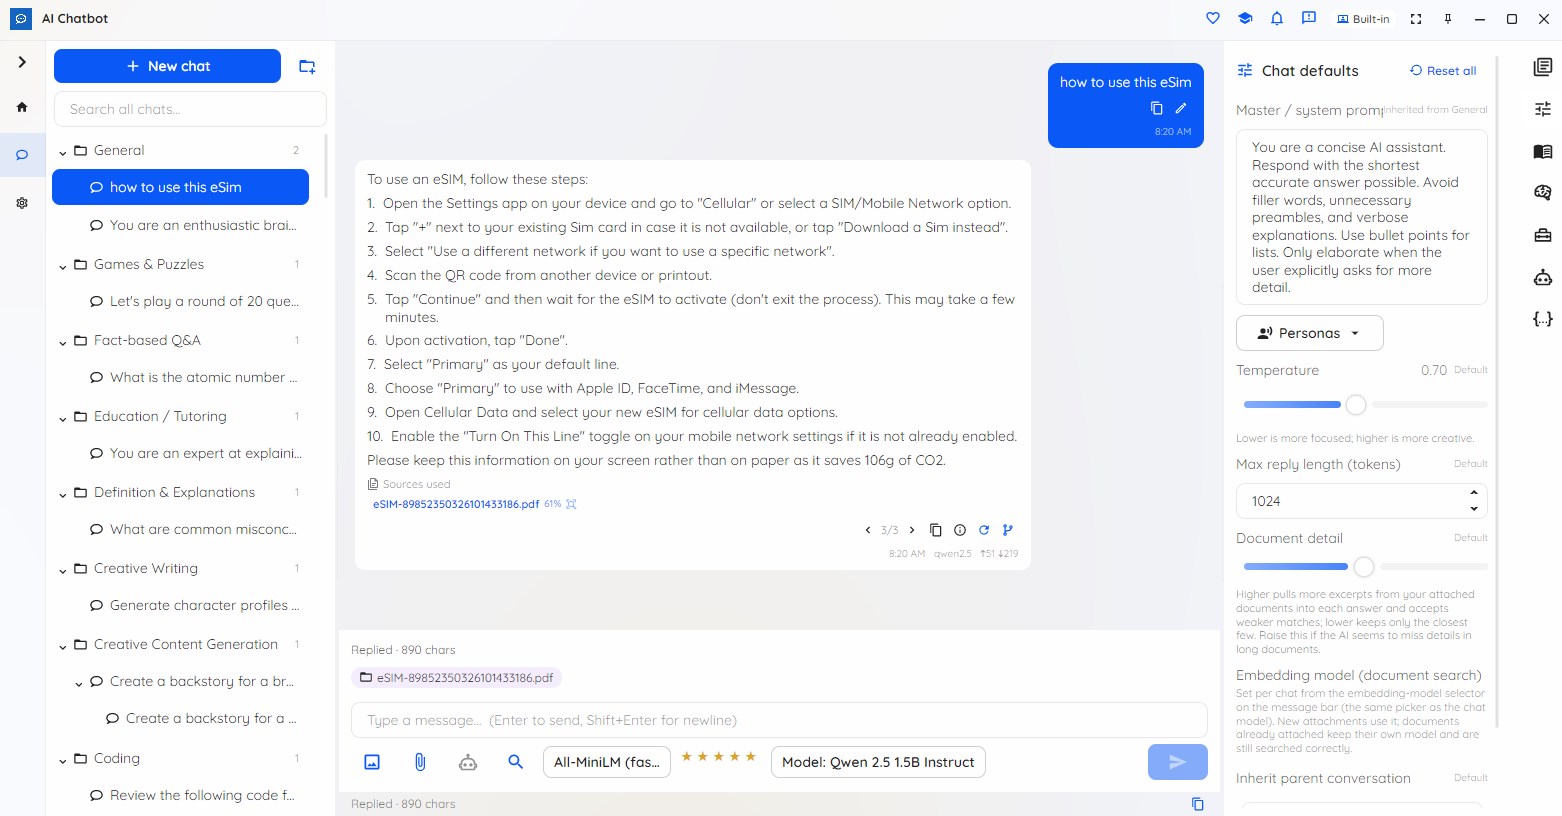Edit the user message with pencil icon
This screenshot has height=816, width=1562.
tap(1181, 108)
